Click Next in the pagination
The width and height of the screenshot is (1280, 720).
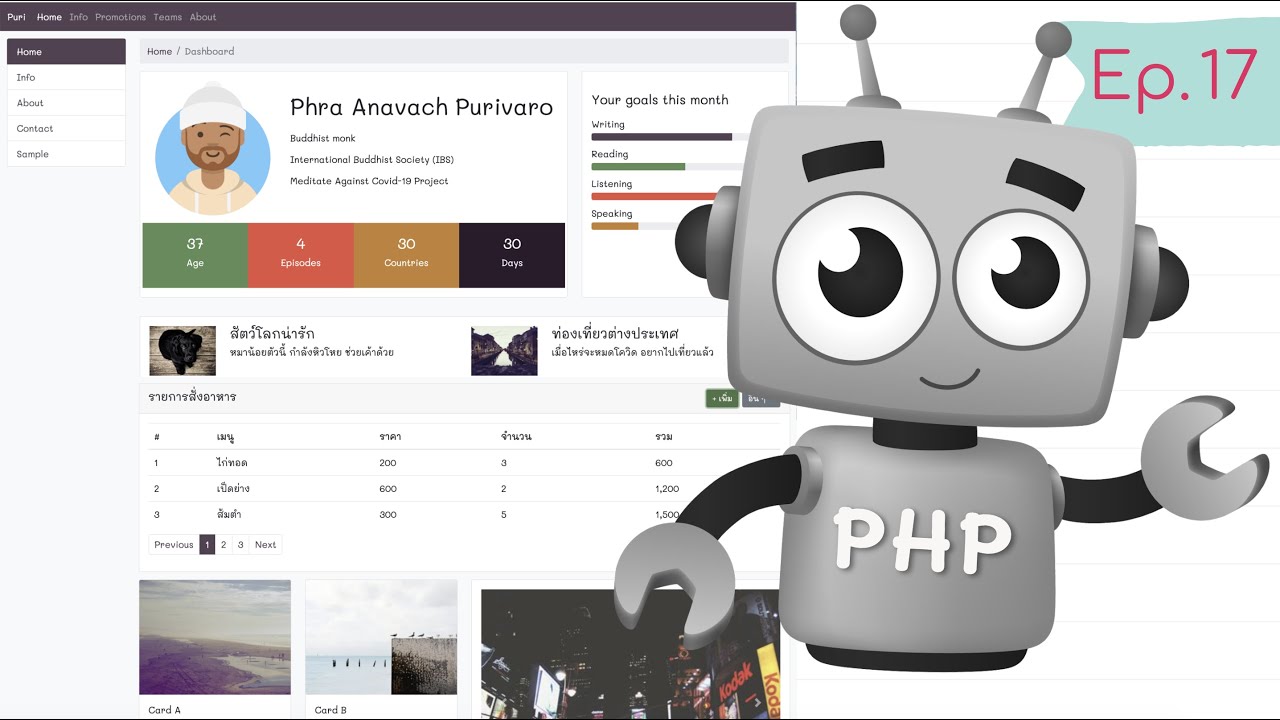(265, 545)
